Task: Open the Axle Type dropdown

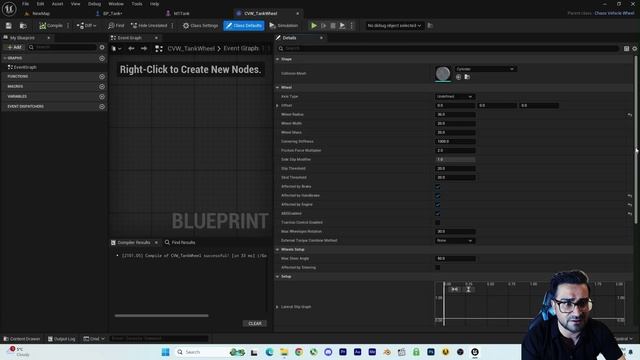Action: (x=455, y=97)
